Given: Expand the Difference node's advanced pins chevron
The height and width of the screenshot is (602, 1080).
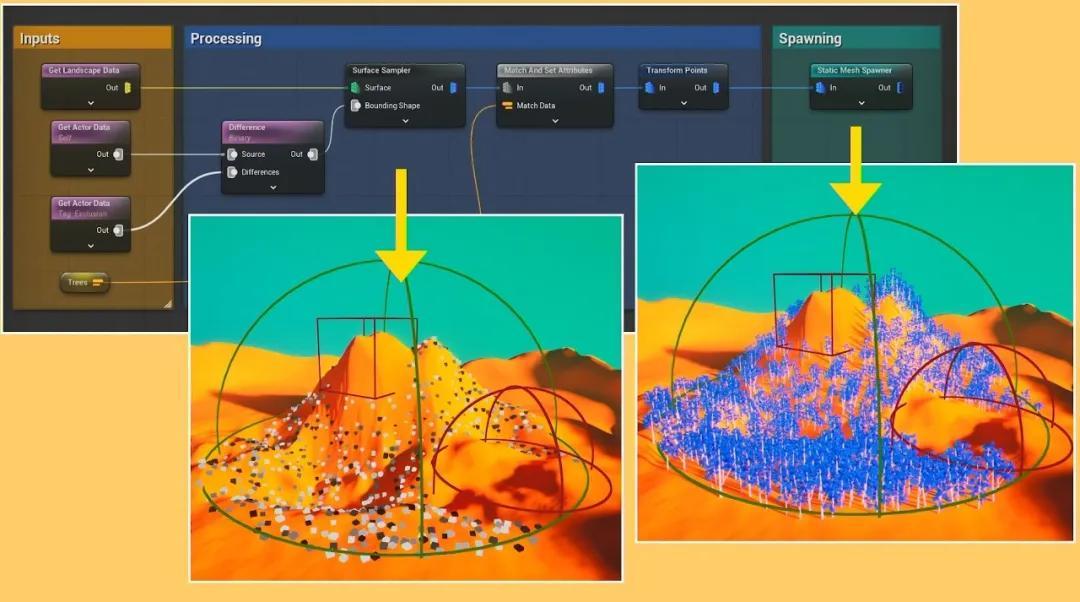Looking at the screenshot, I should coord(273,187).
